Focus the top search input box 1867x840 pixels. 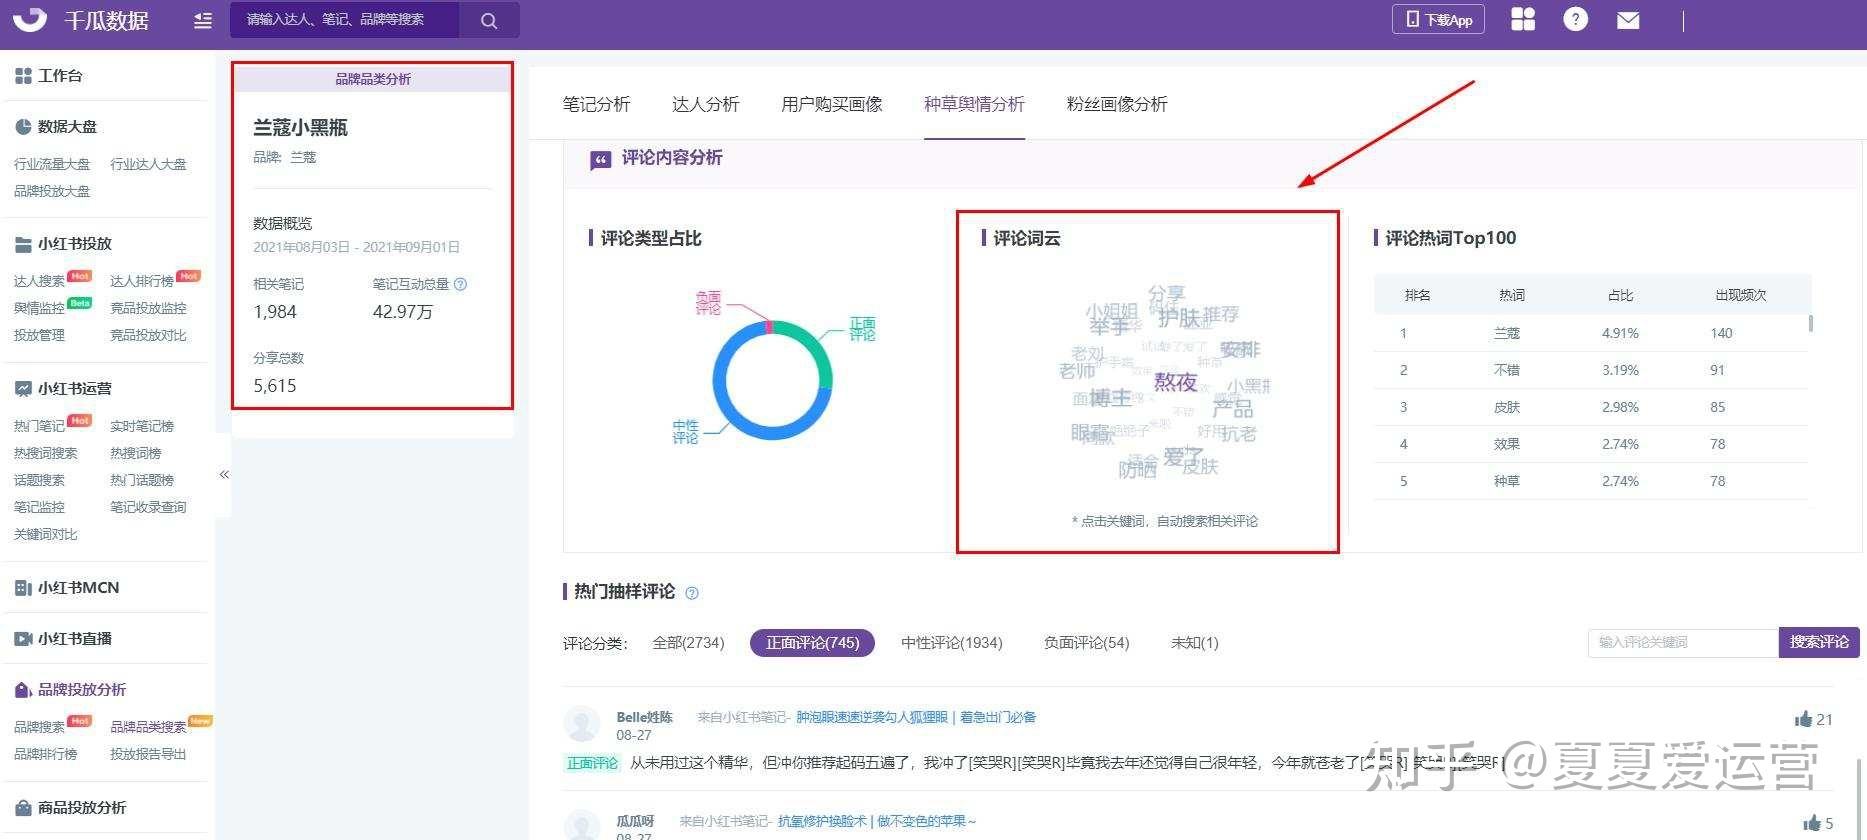click(345, 20)
